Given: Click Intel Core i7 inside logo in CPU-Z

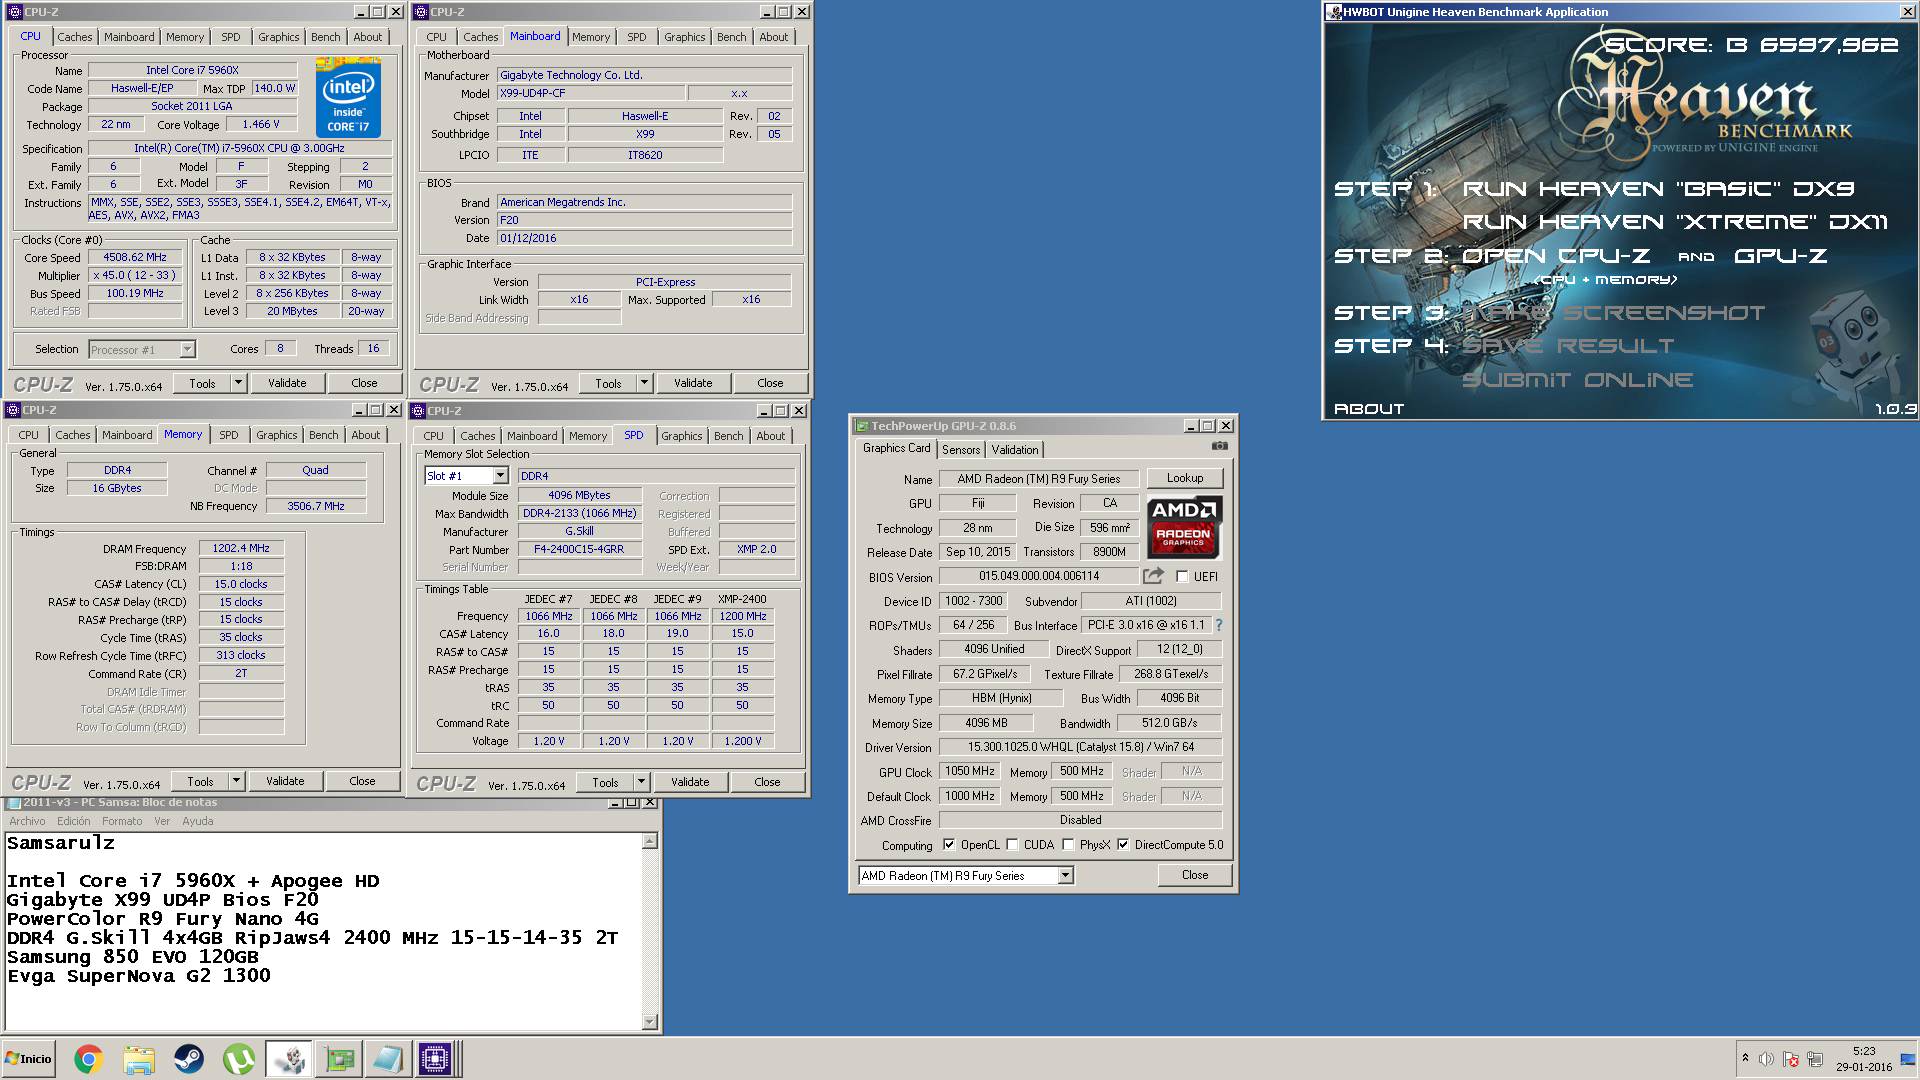Looking at the screenshot, I should point(348,97).
